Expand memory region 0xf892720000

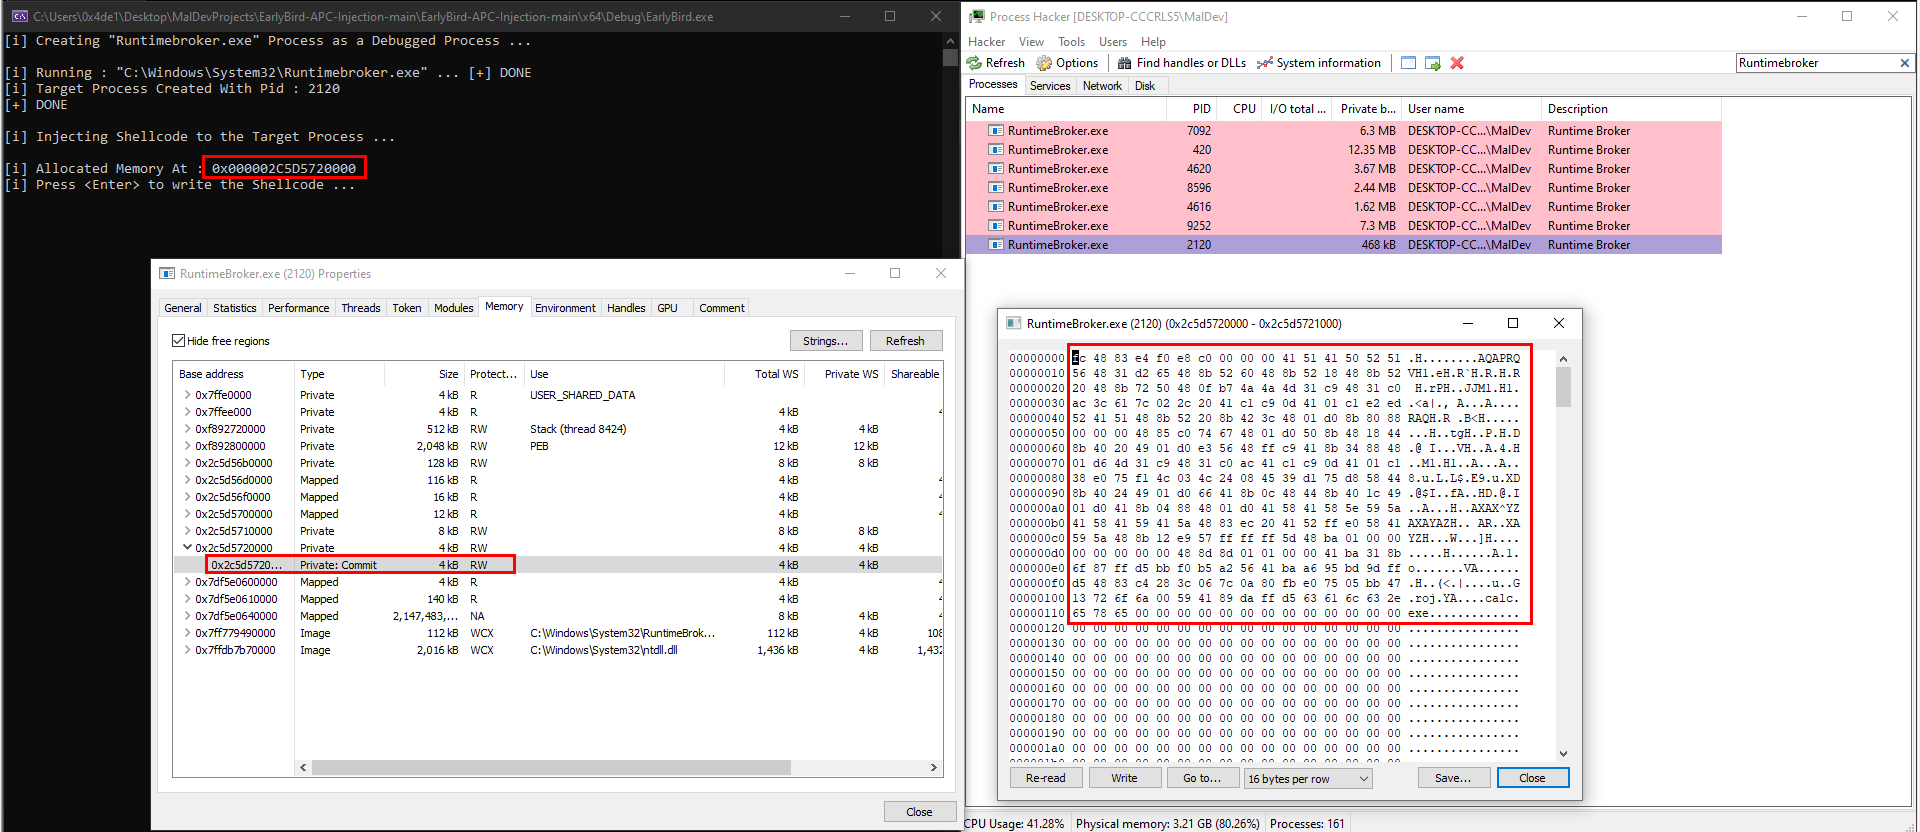coord(187,429)
